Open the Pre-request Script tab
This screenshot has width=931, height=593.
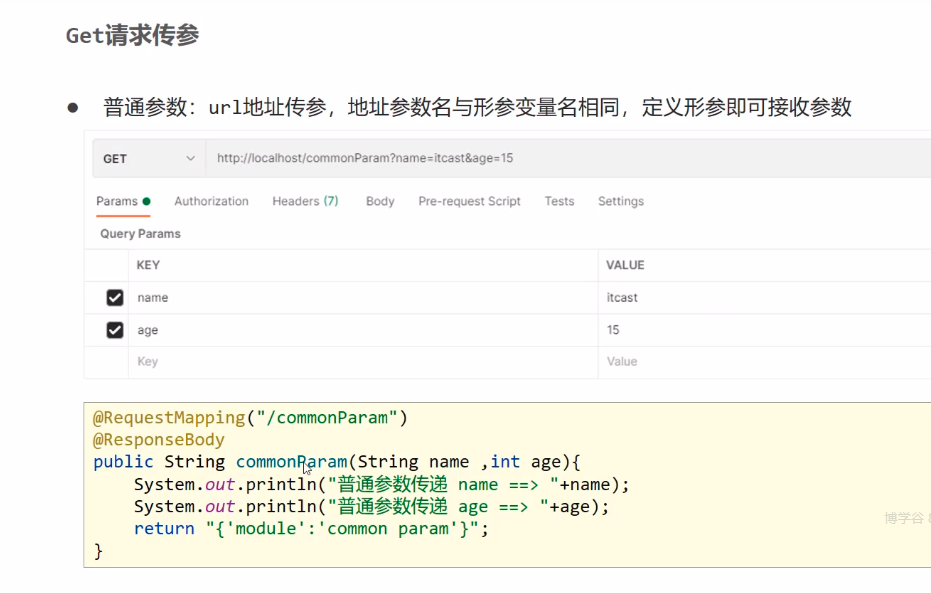[469, 201]
